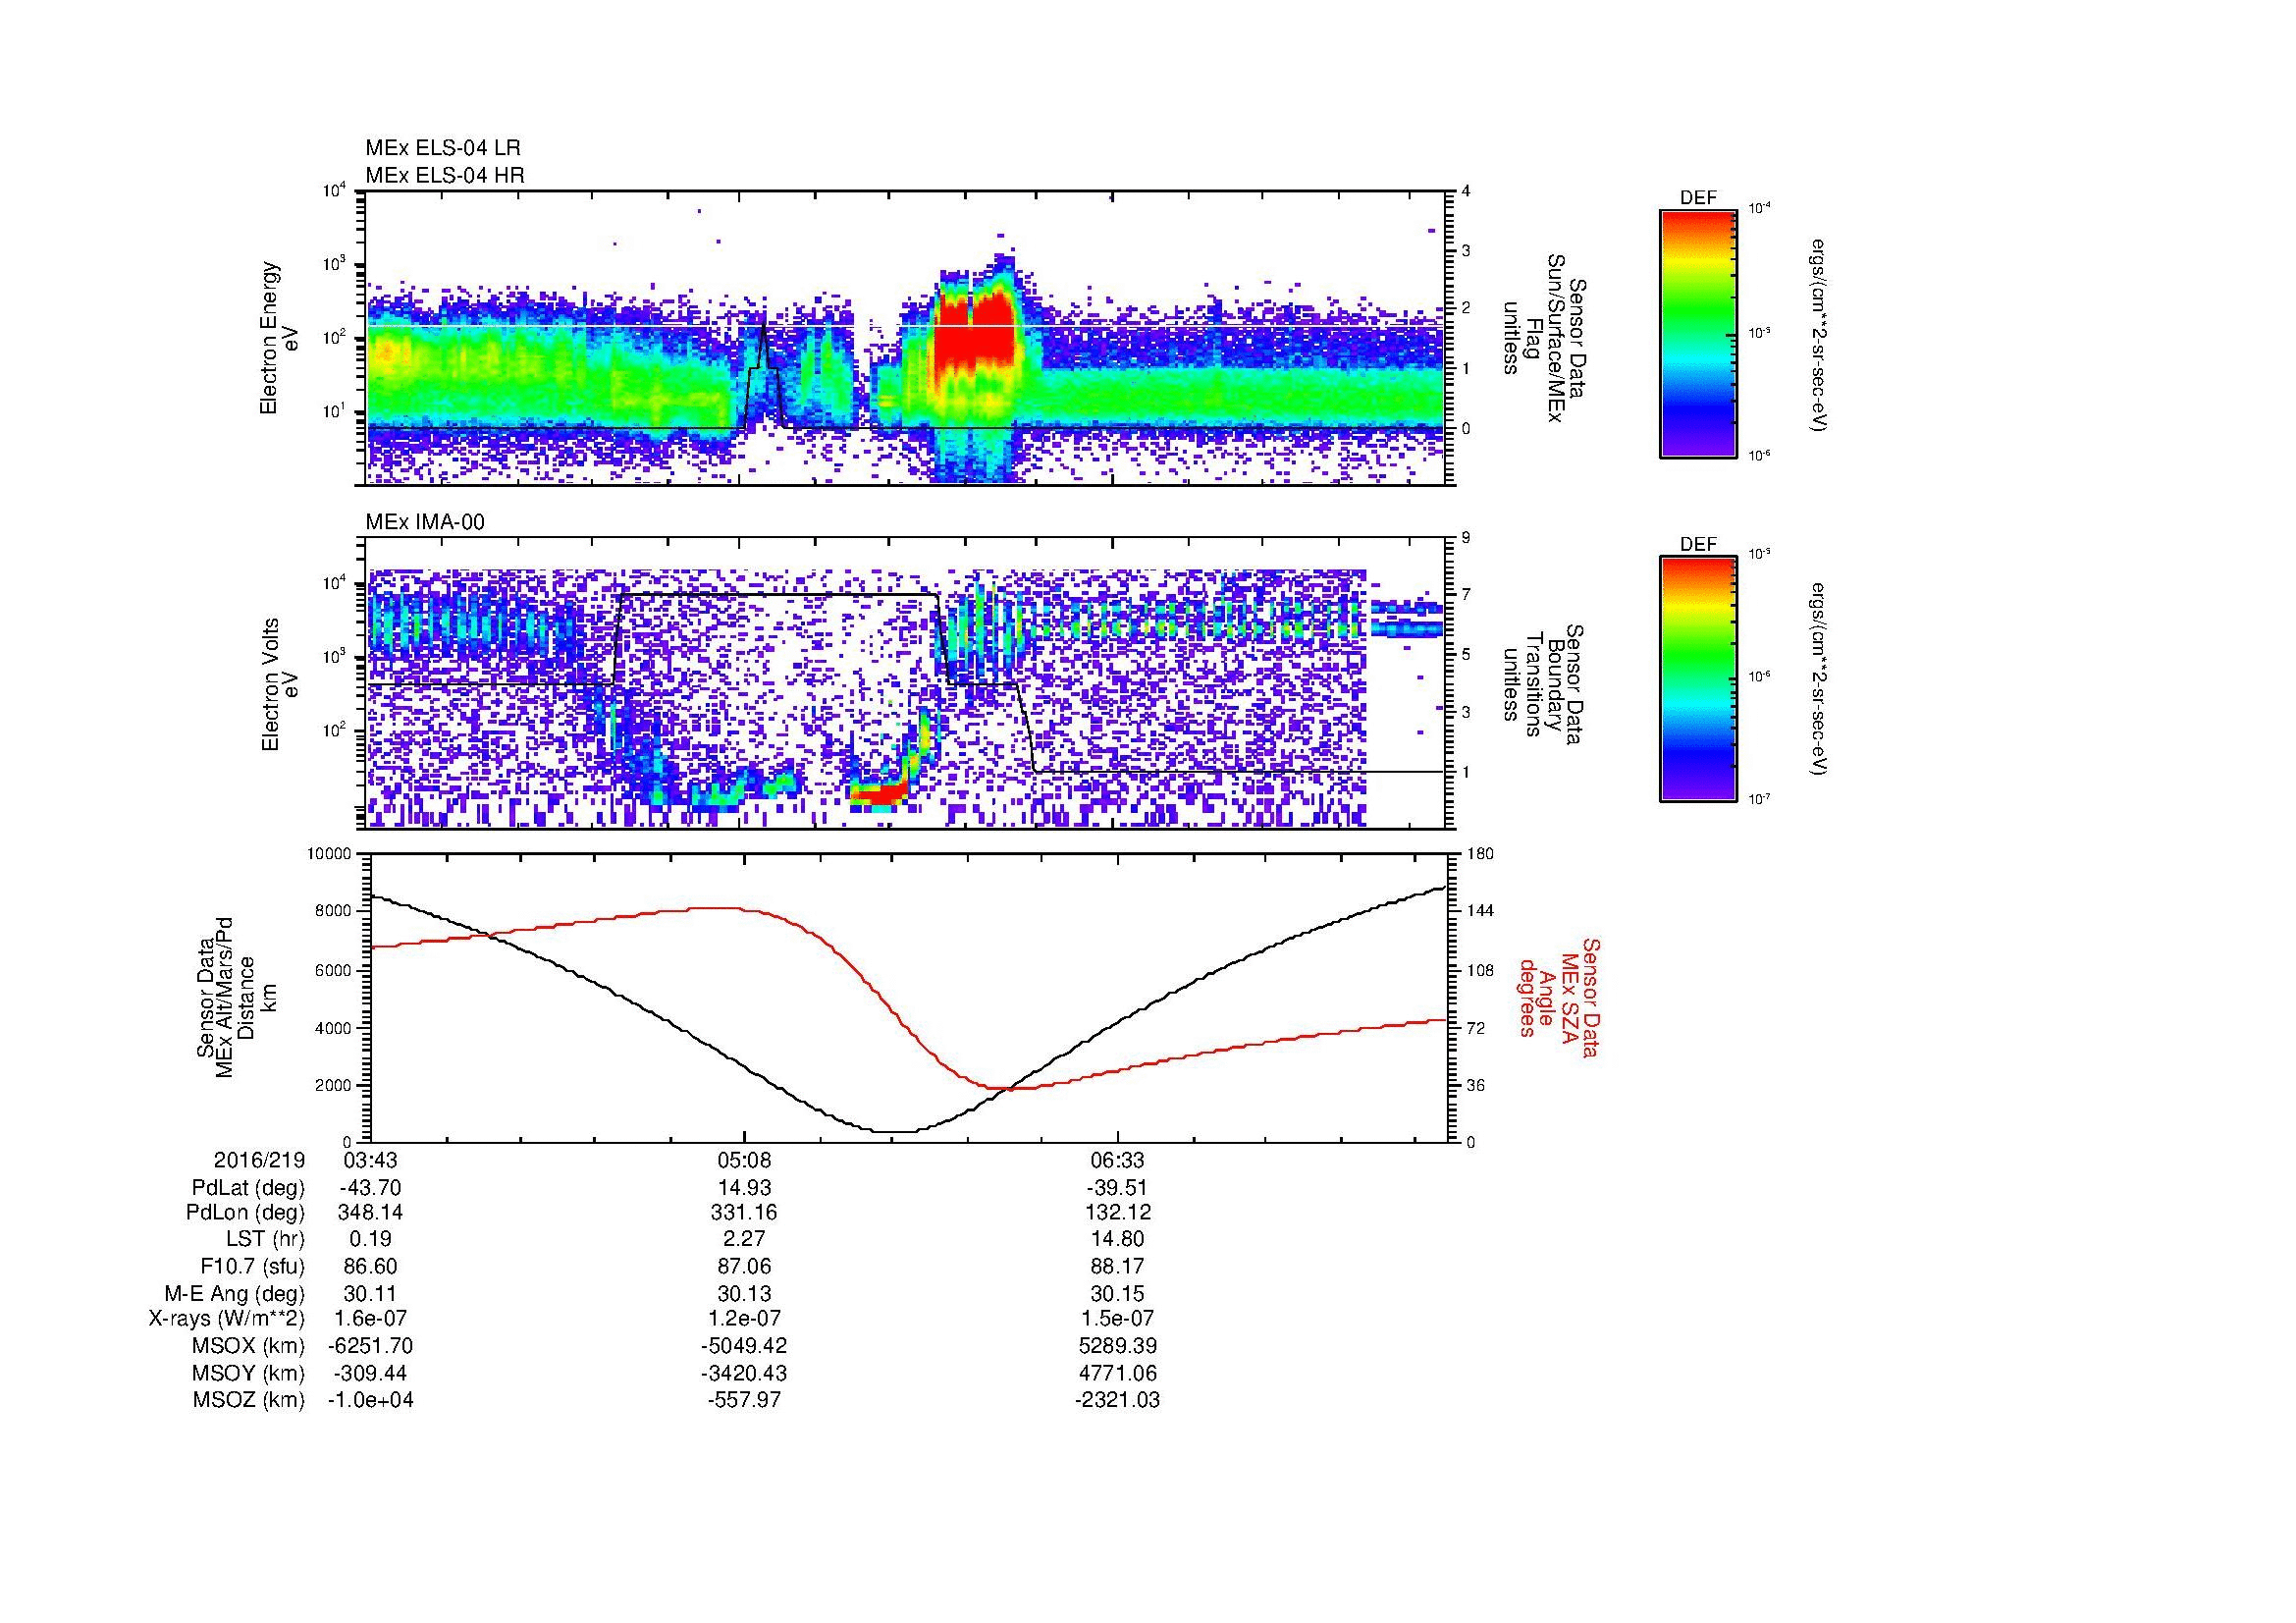The height and width of the screenshot is (1623, 2296).
Task: Click the 'MSOZ (km)' row label
Action: [248, 1400]
